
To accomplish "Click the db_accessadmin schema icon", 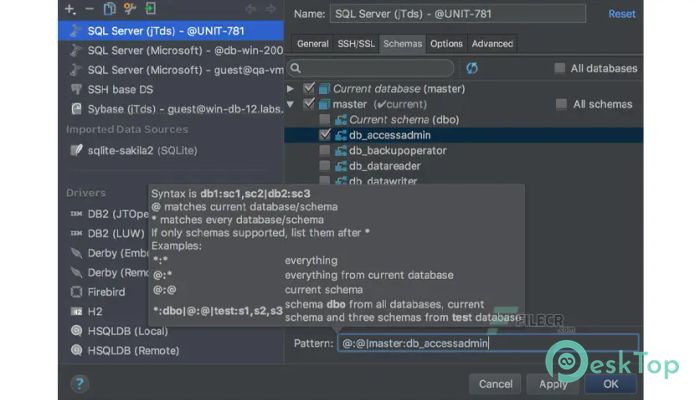I will coord(341,135).
